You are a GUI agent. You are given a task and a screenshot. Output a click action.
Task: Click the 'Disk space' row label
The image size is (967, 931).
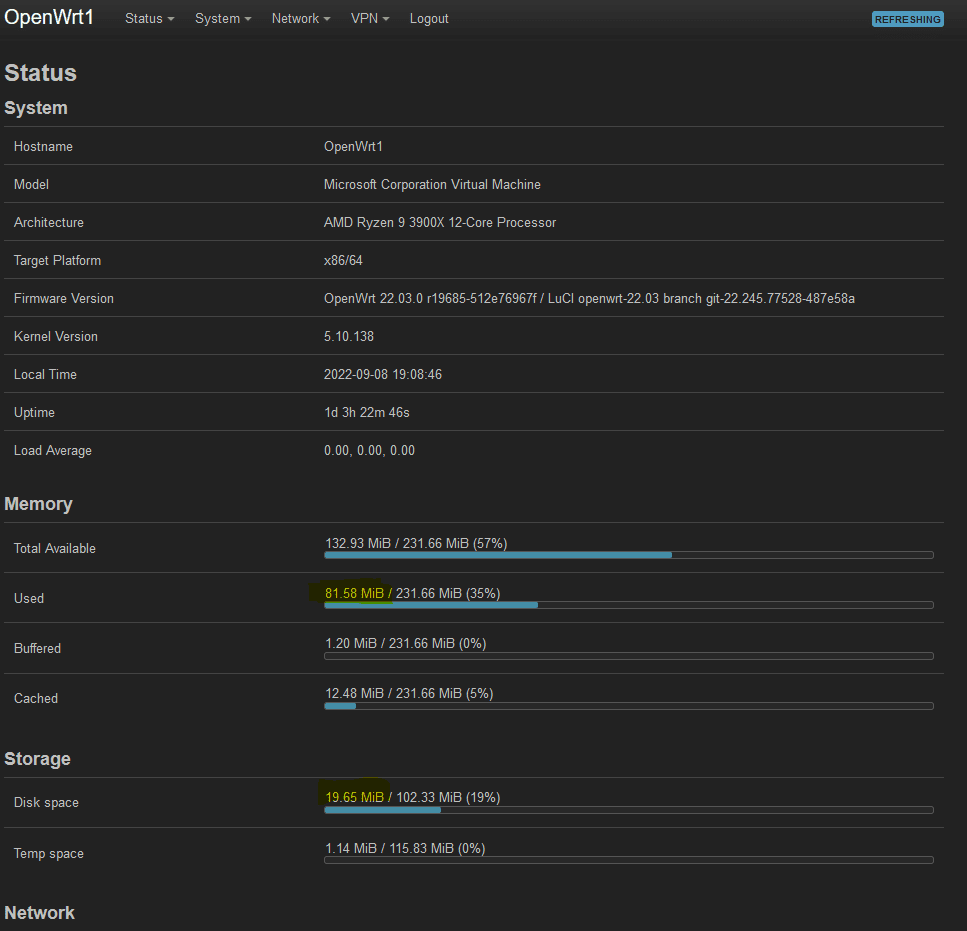[46, 803]
